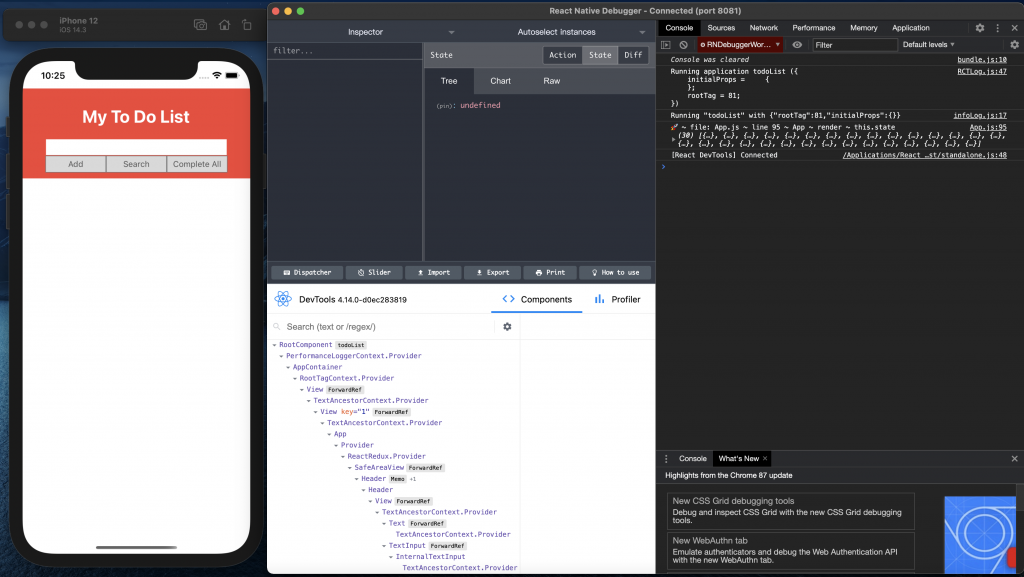
Task: Select the InternalTextInput component row
Action: click(x=393, y=557)
